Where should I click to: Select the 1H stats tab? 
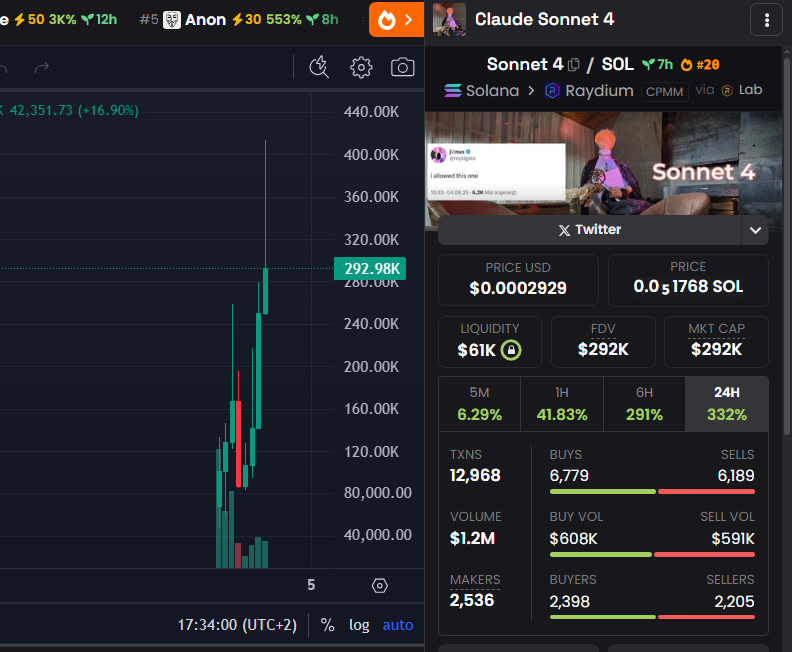click(562, 404)
